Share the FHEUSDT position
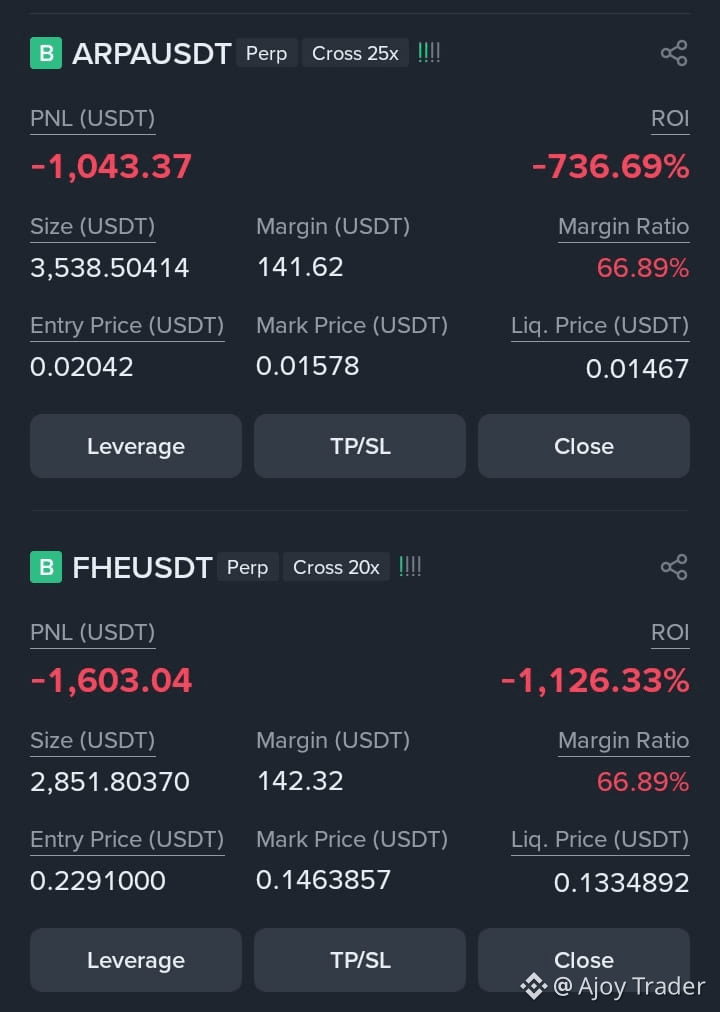 674,567
